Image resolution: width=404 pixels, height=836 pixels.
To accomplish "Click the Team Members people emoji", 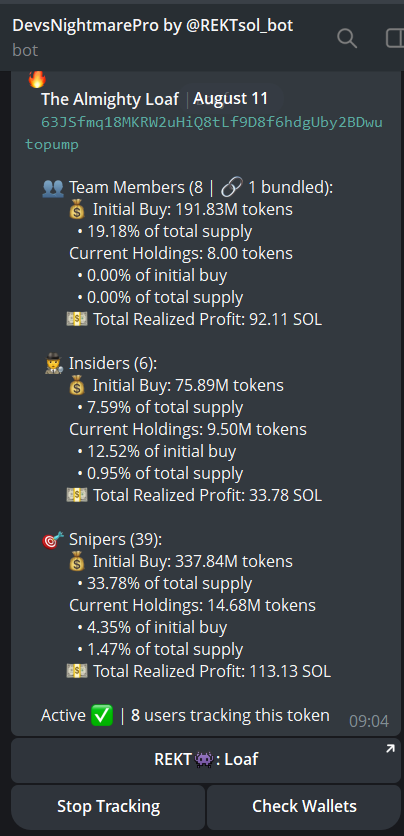I will (53, 188).
